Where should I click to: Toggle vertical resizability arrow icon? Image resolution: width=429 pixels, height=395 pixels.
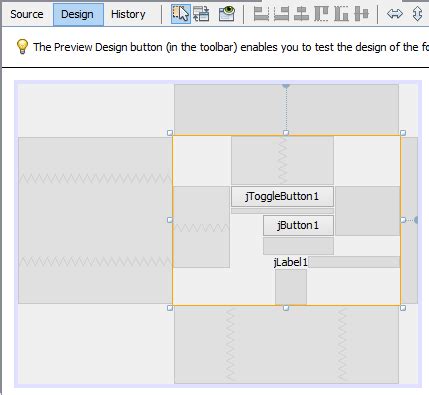point(417,14)
